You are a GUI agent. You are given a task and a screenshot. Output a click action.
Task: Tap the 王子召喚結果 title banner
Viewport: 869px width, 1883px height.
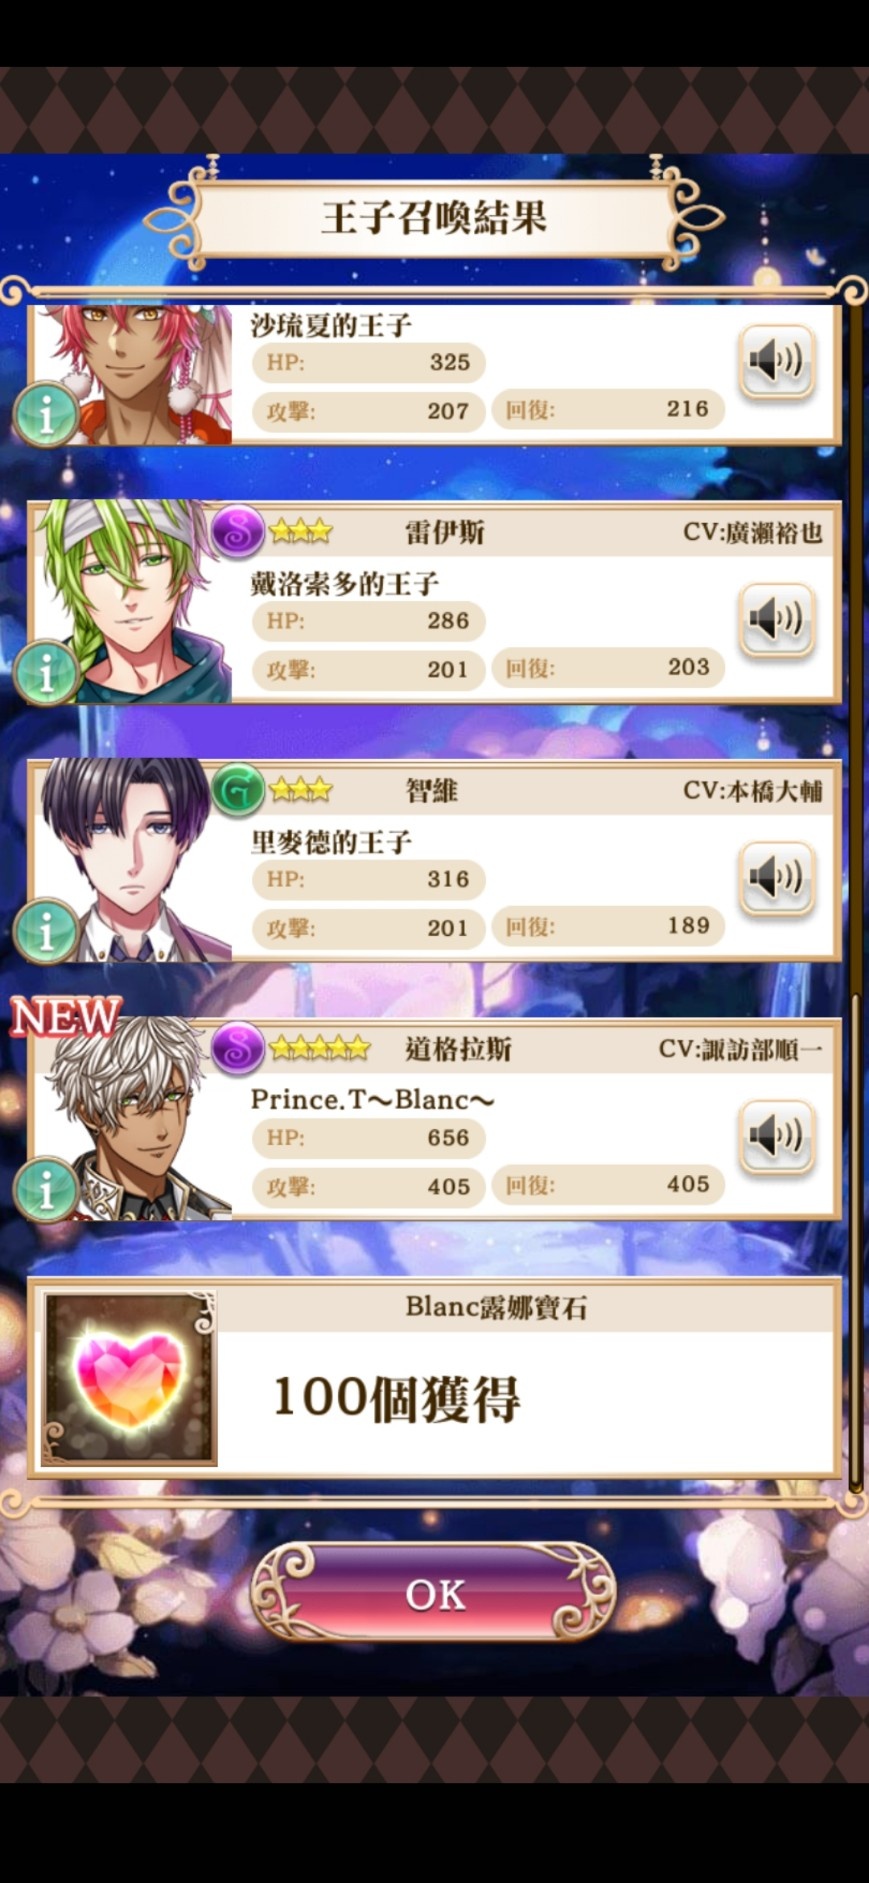433,218
